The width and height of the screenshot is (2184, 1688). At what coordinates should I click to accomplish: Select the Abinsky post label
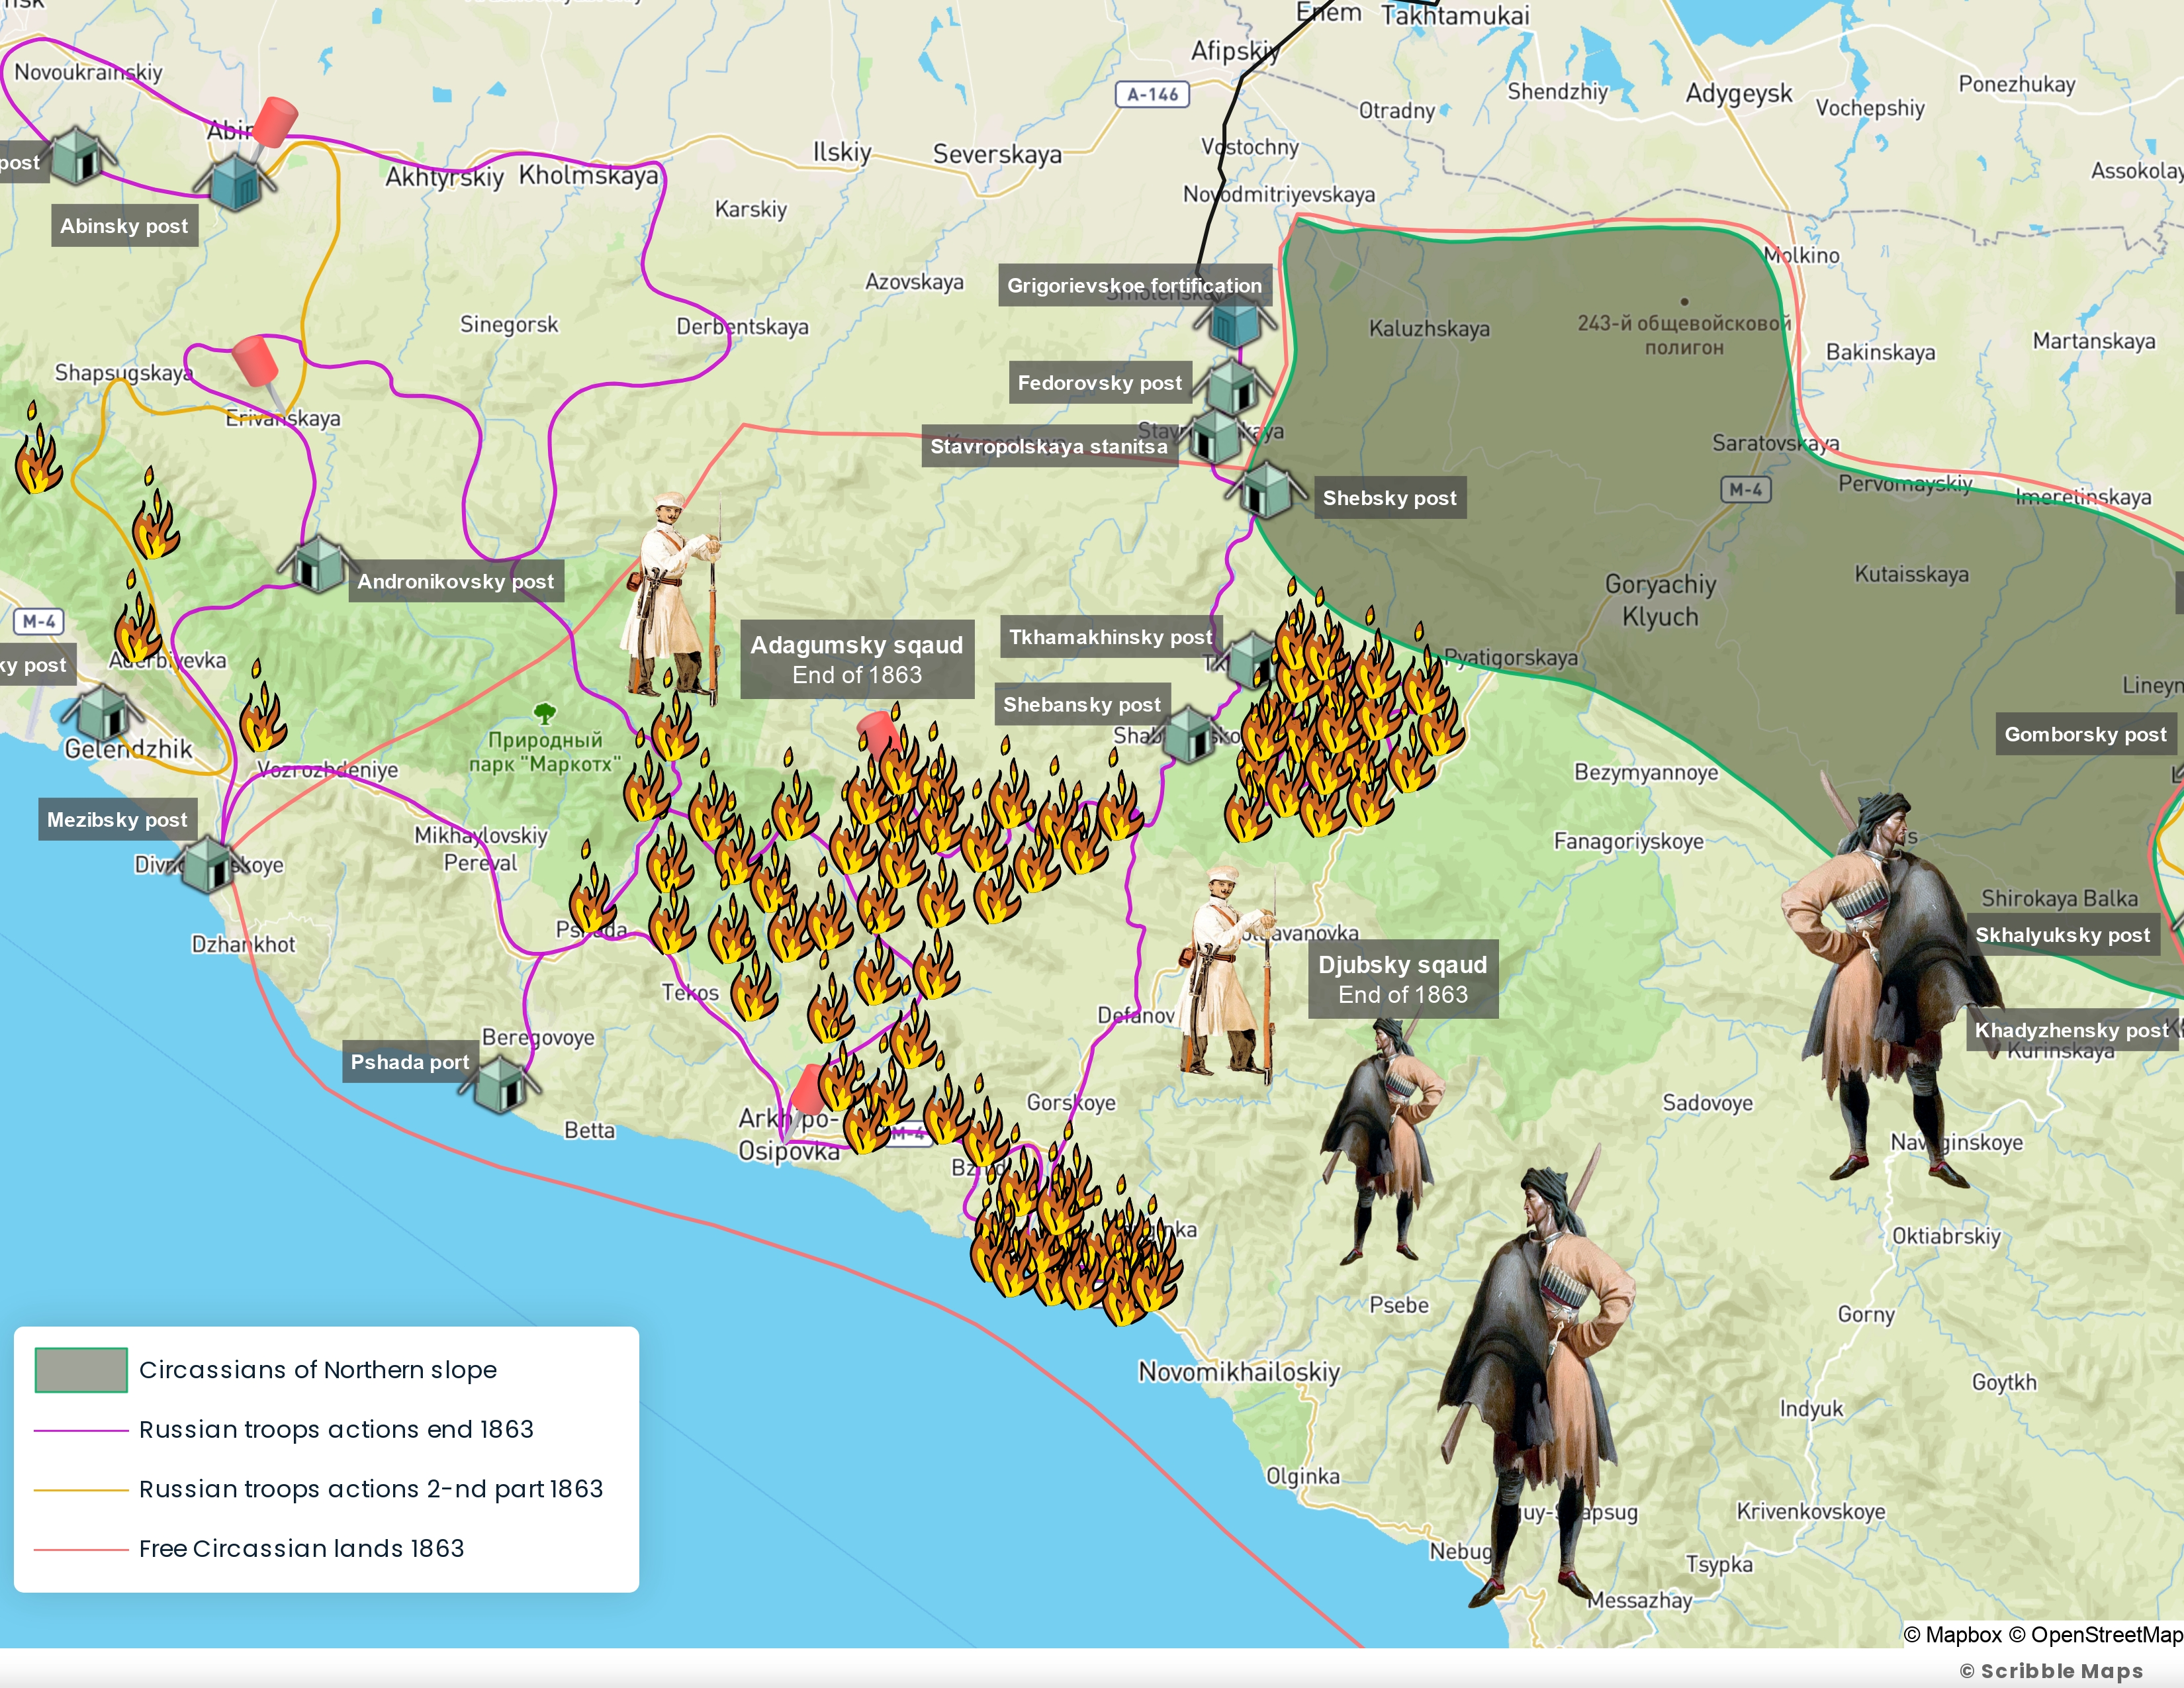124,226
